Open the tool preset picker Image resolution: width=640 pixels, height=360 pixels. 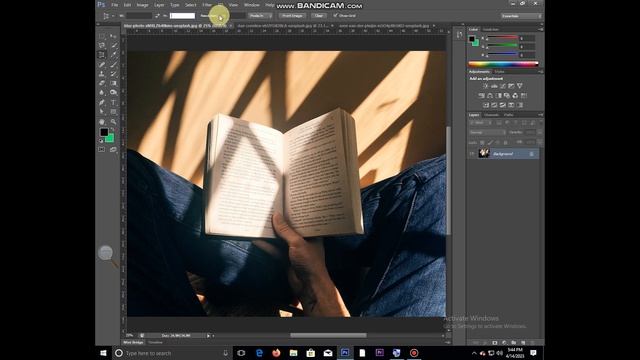click(x=107, y=16)
